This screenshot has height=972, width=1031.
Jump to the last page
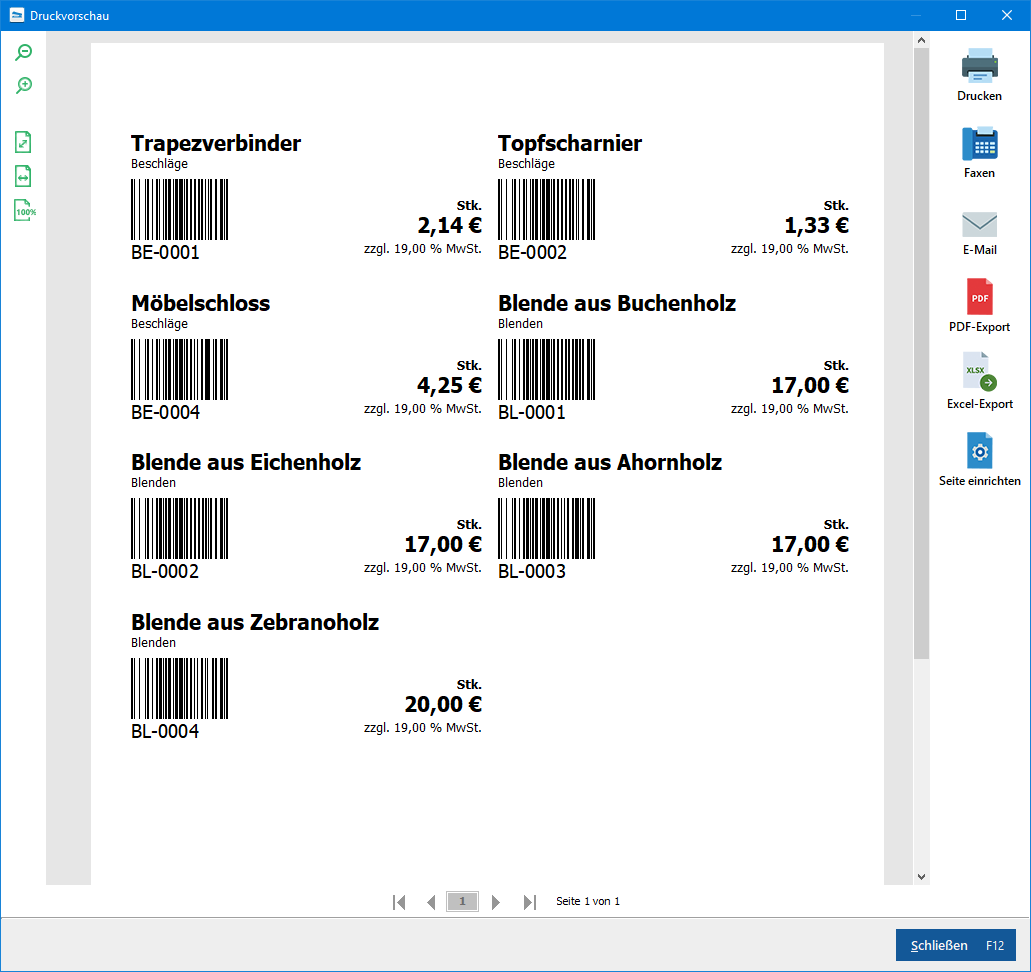[530, 902]
